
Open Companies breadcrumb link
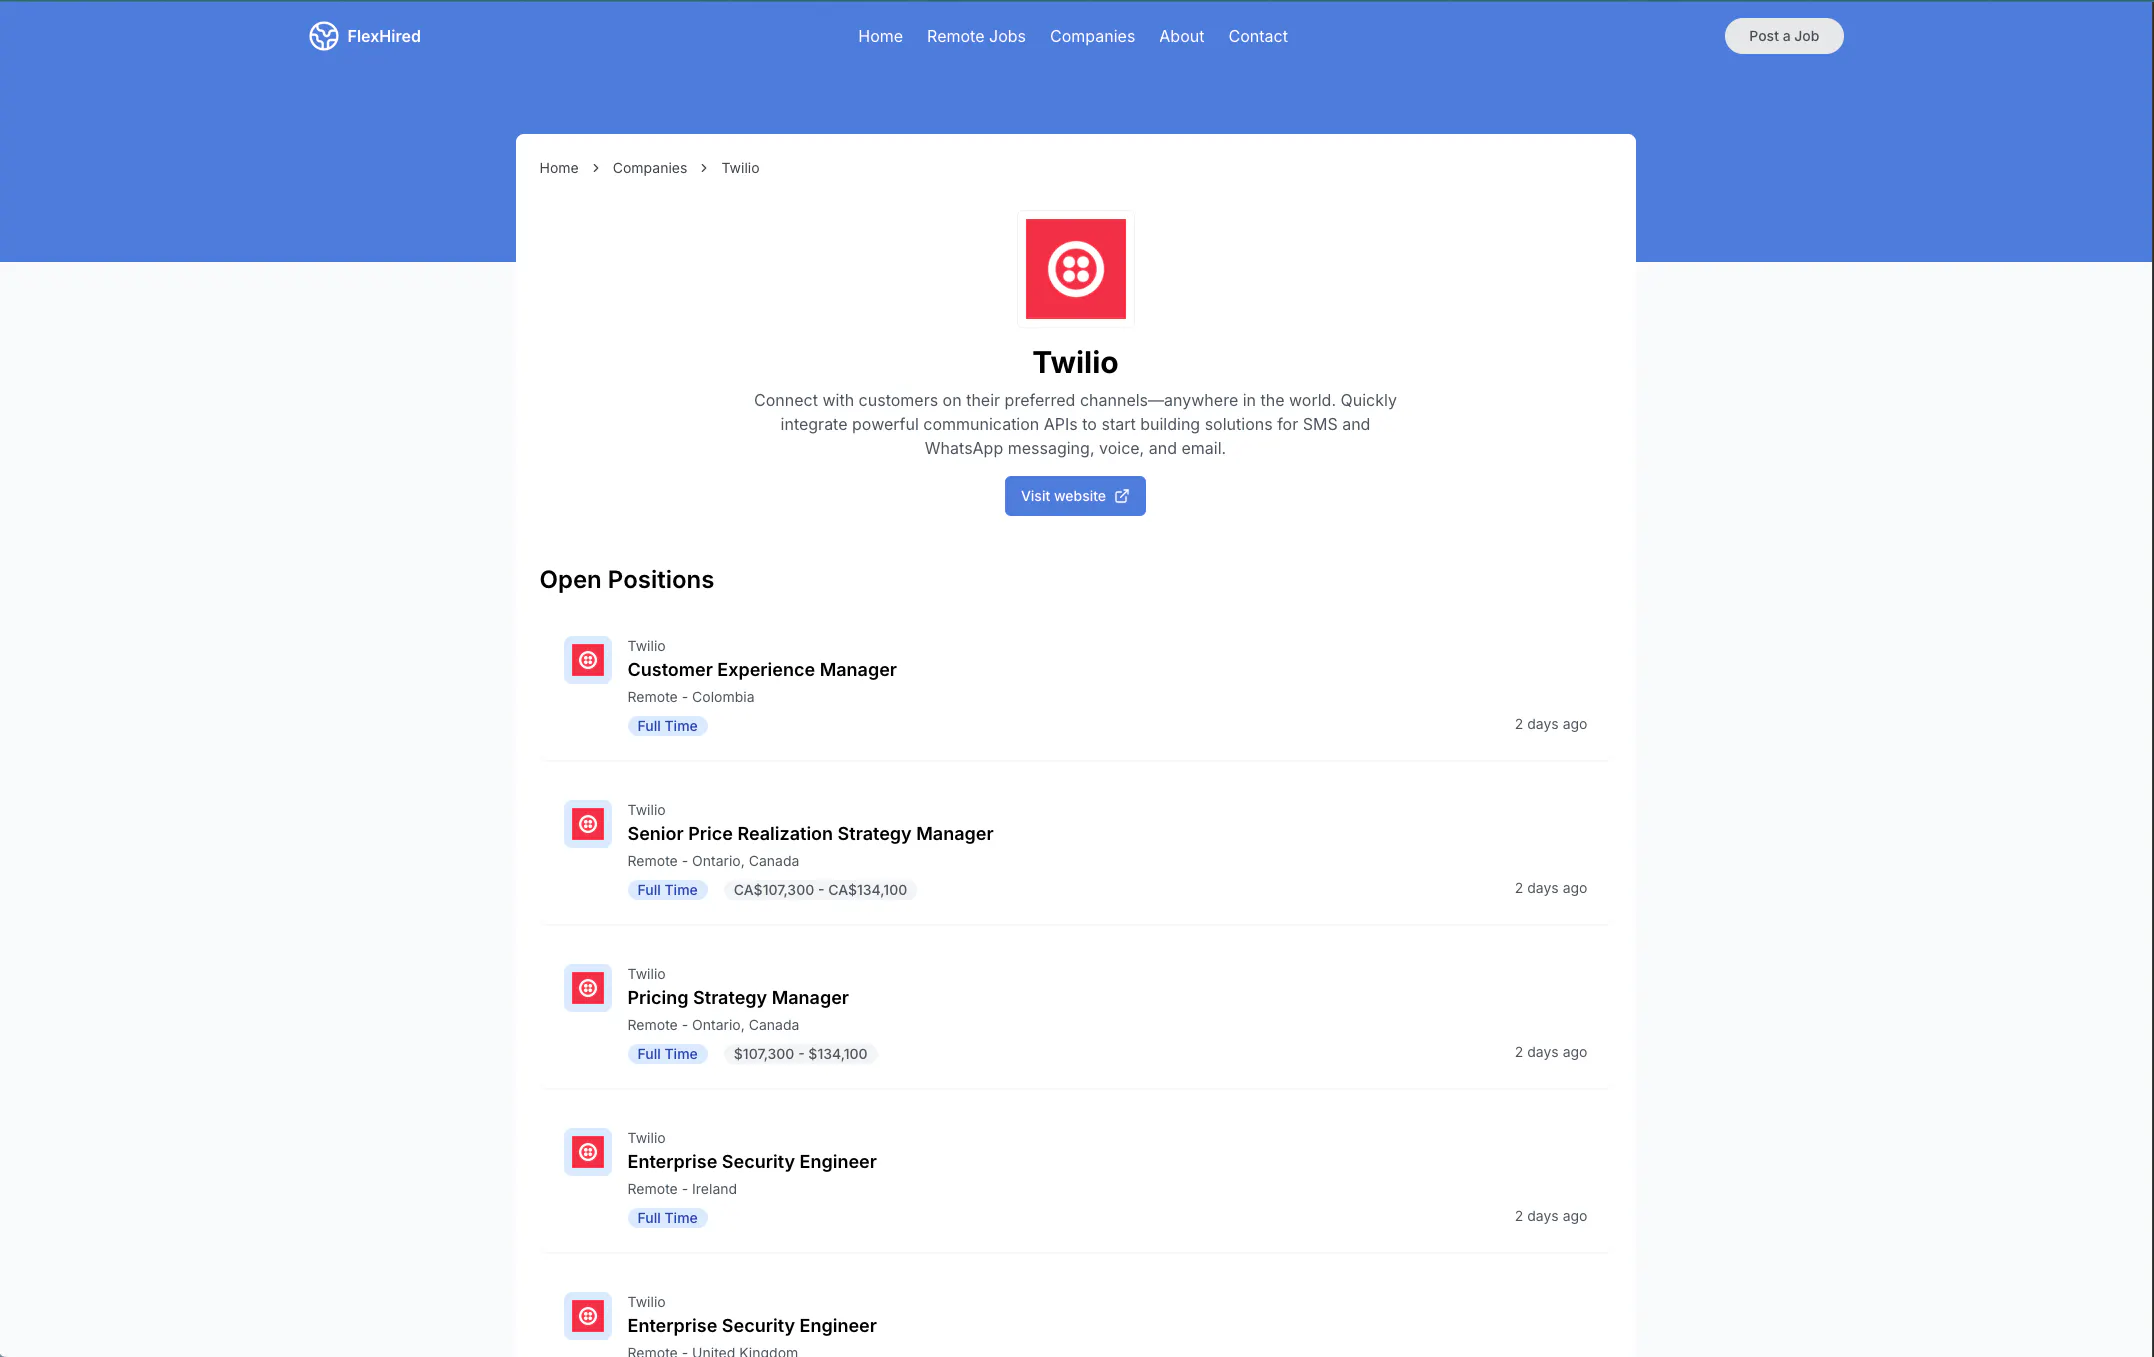pyautogui.click(x=650, y=168)
